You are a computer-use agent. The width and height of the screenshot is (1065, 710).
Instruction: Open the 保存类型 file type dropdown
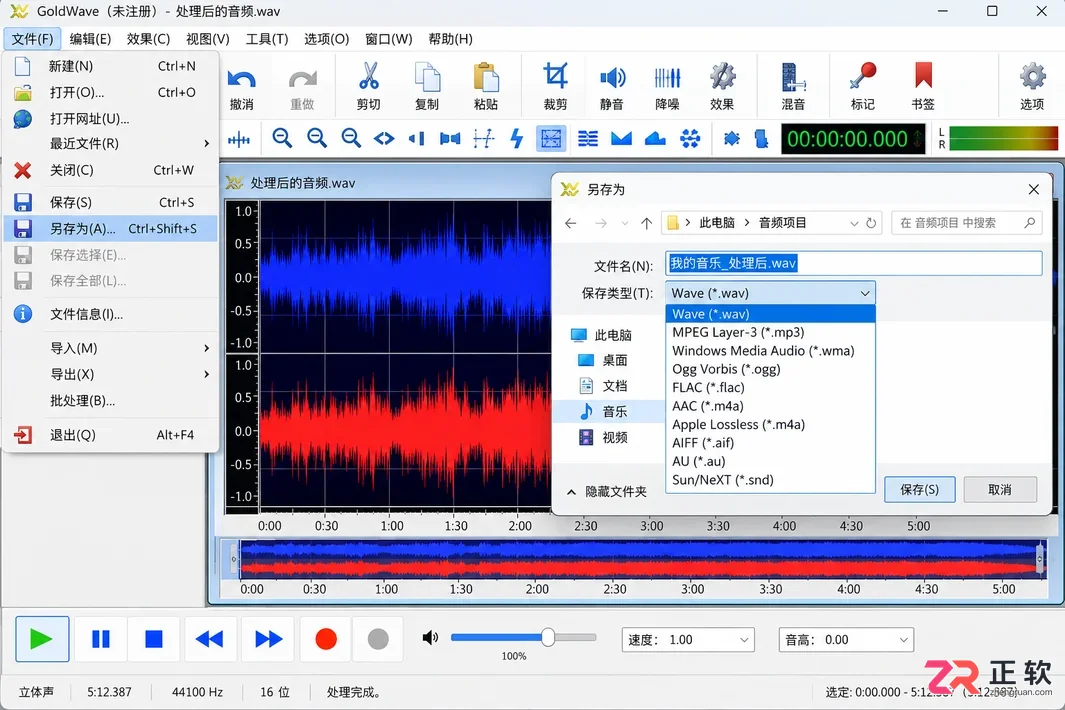[770, 293]
